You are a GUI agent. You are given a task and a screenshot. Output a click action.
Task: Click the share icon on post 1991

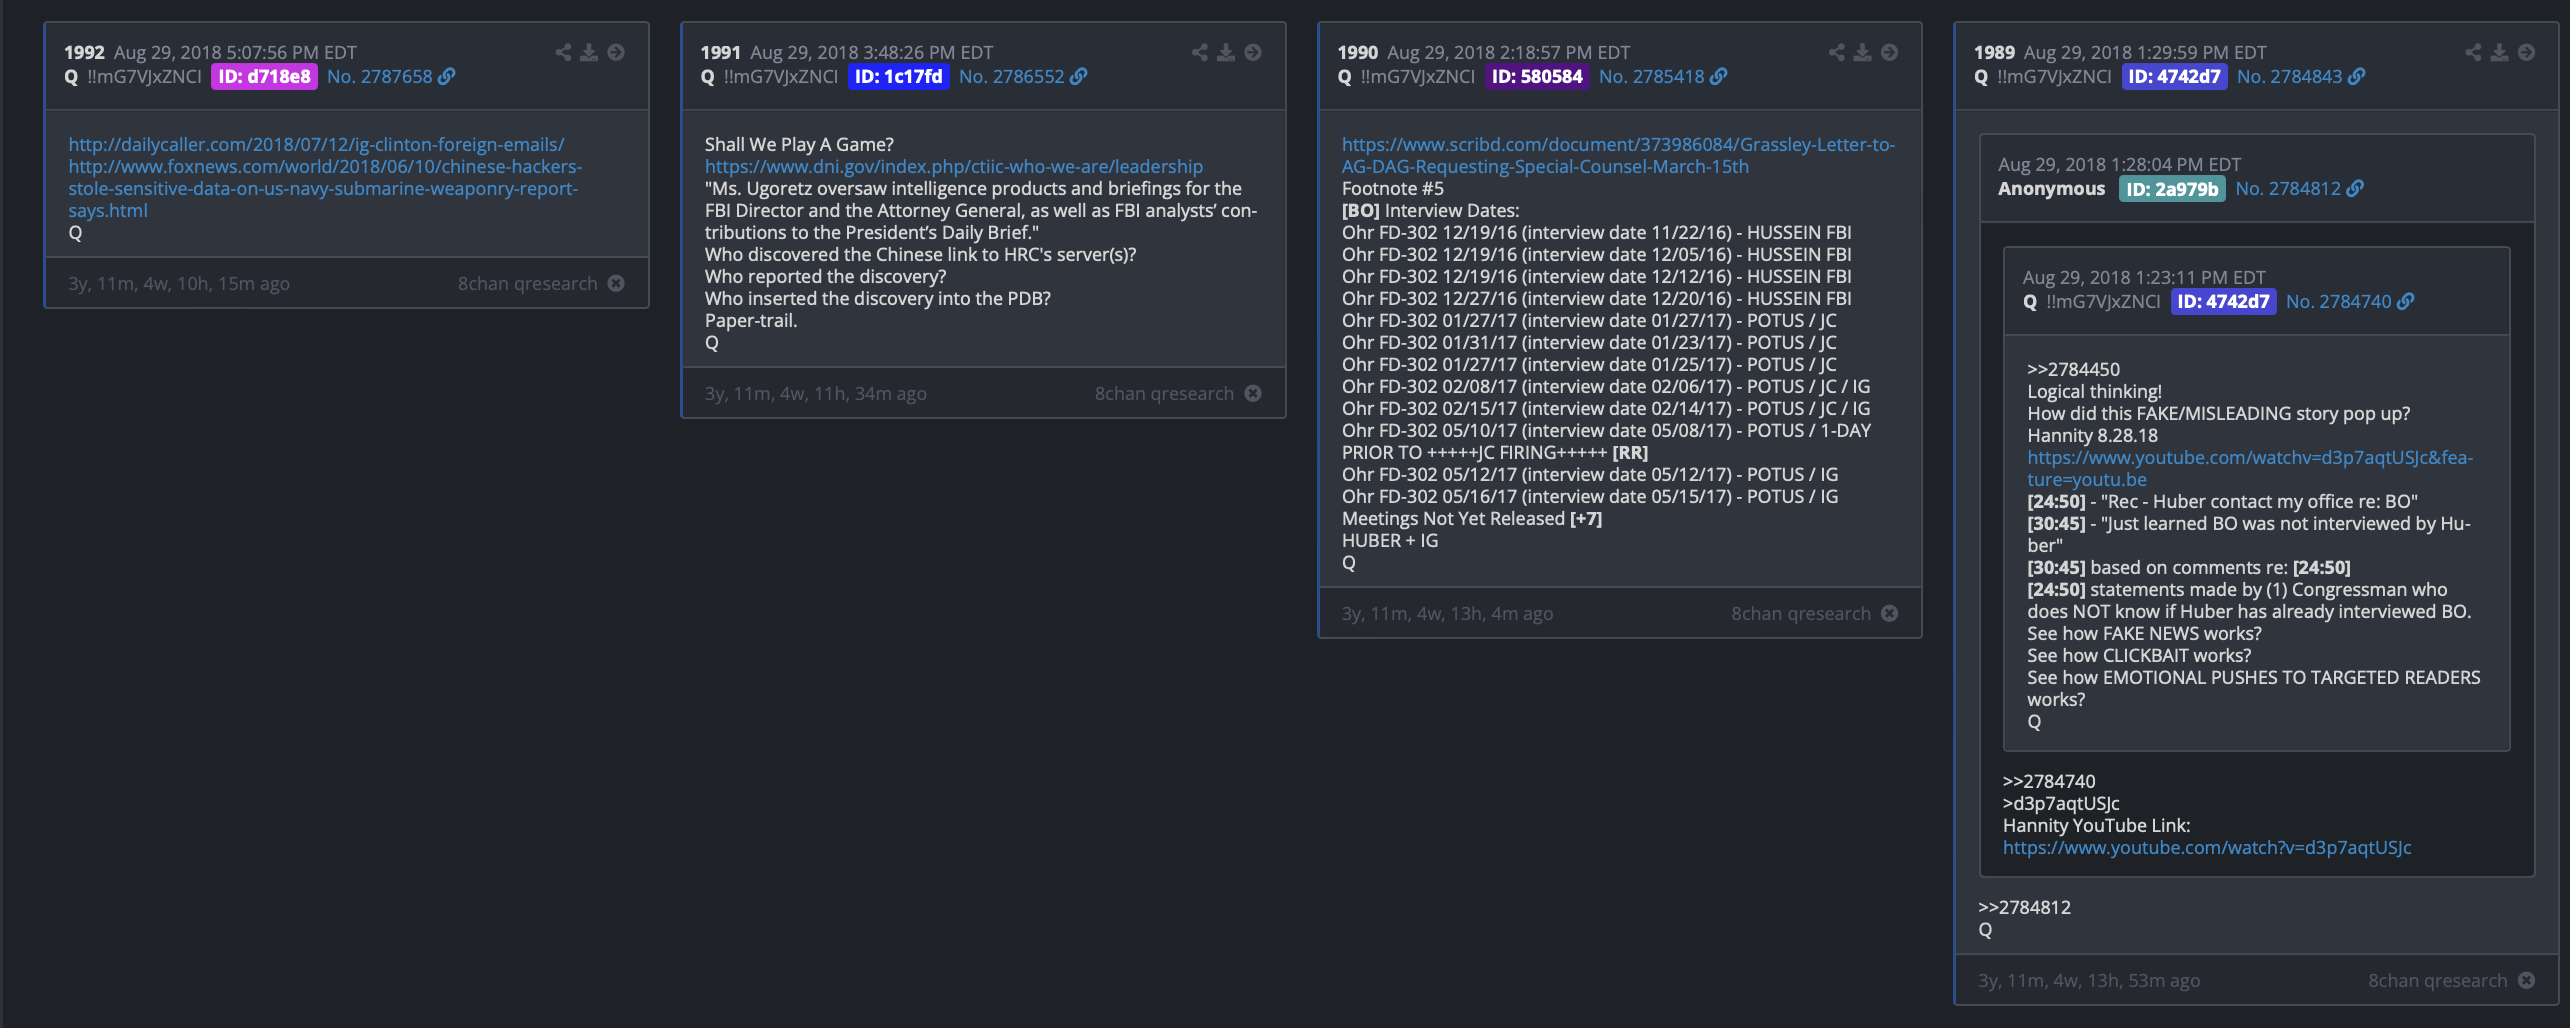point(1199,52)
